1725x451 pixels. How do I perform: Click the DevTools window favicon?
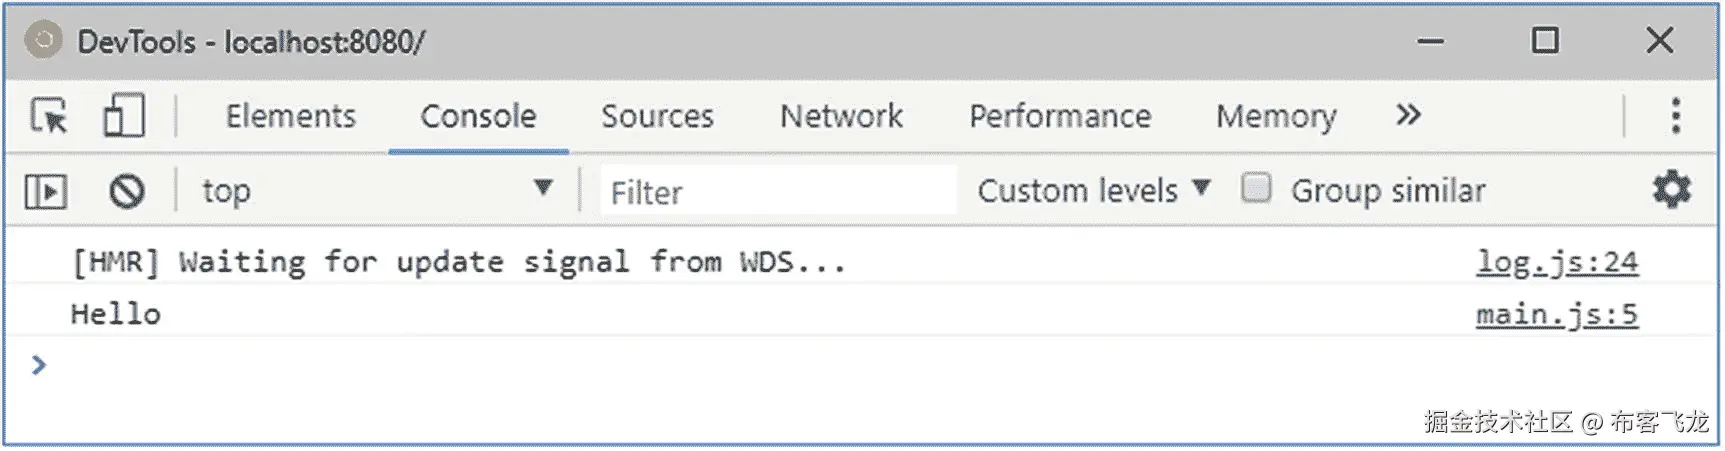43,41
